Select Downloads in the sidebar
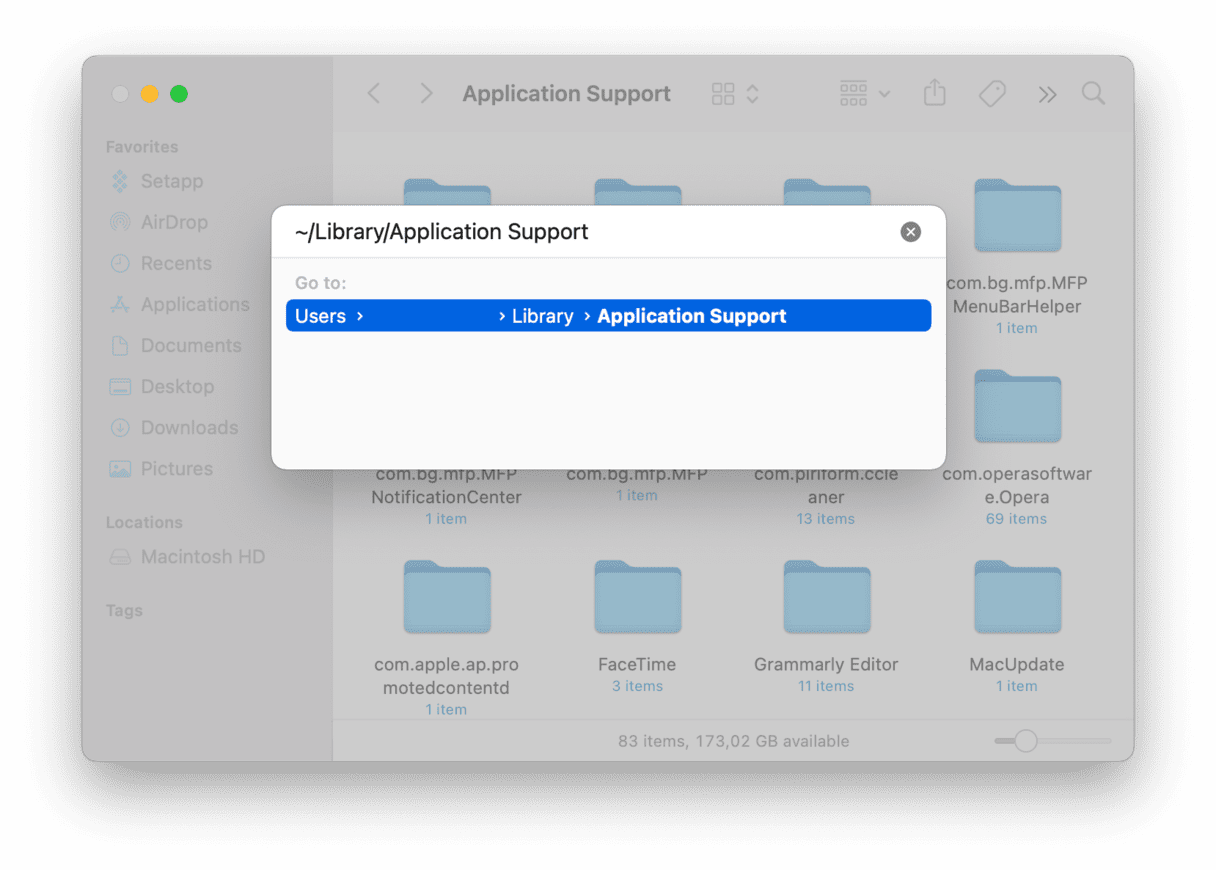The width and height of the screenshot is (1216, 870). pyautogui.click(x=188, y=427)
